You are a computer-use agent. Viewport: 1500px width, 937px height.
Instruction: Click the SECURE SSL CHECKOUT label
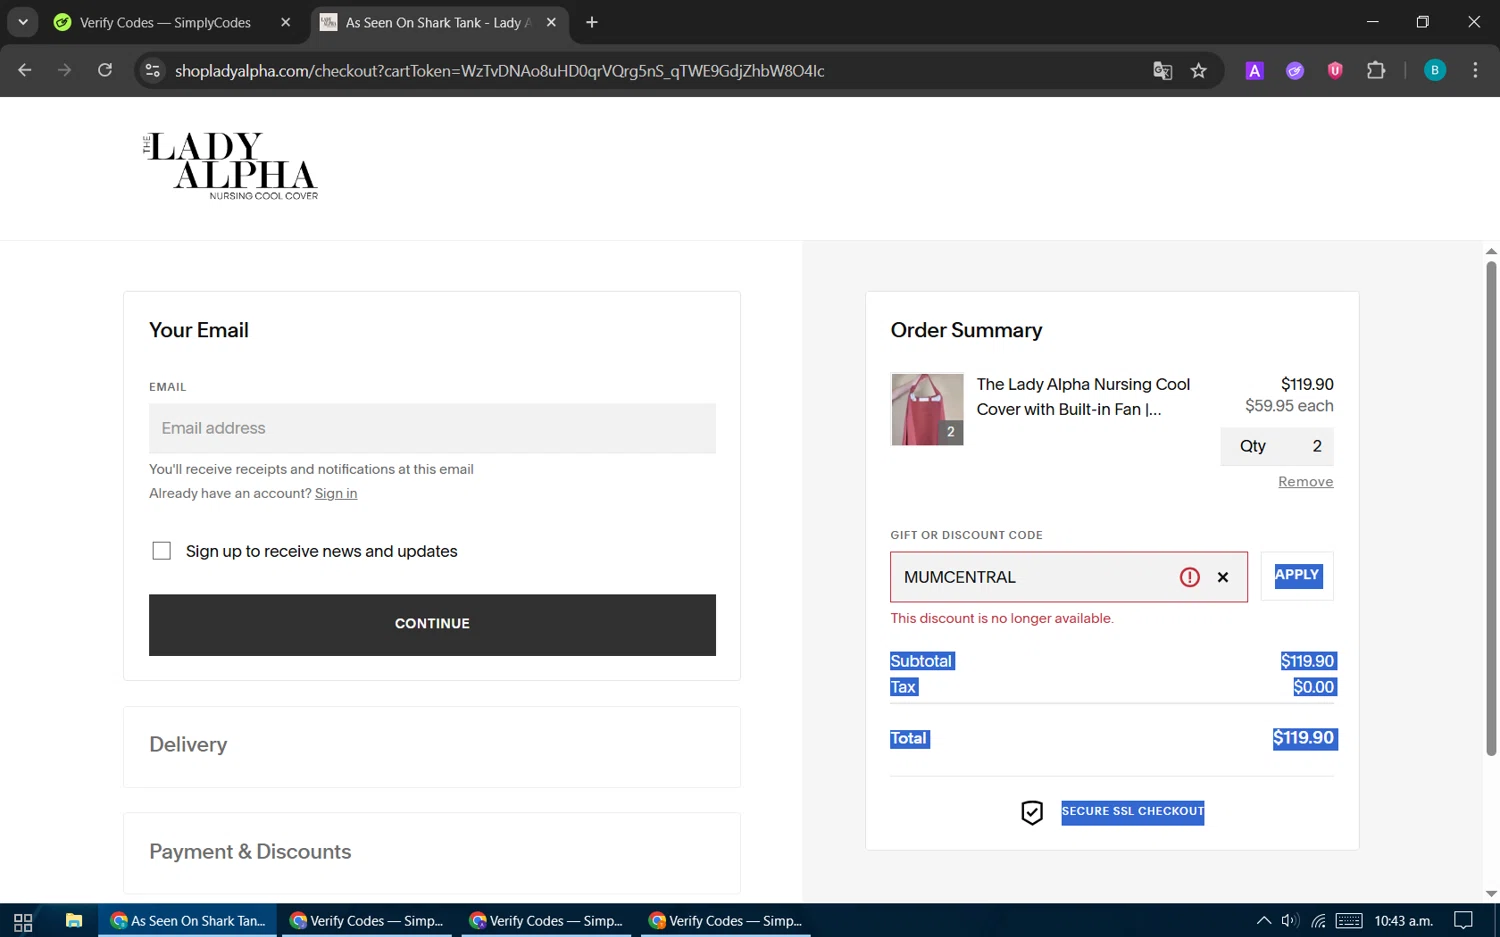[x=1133, y=812]
